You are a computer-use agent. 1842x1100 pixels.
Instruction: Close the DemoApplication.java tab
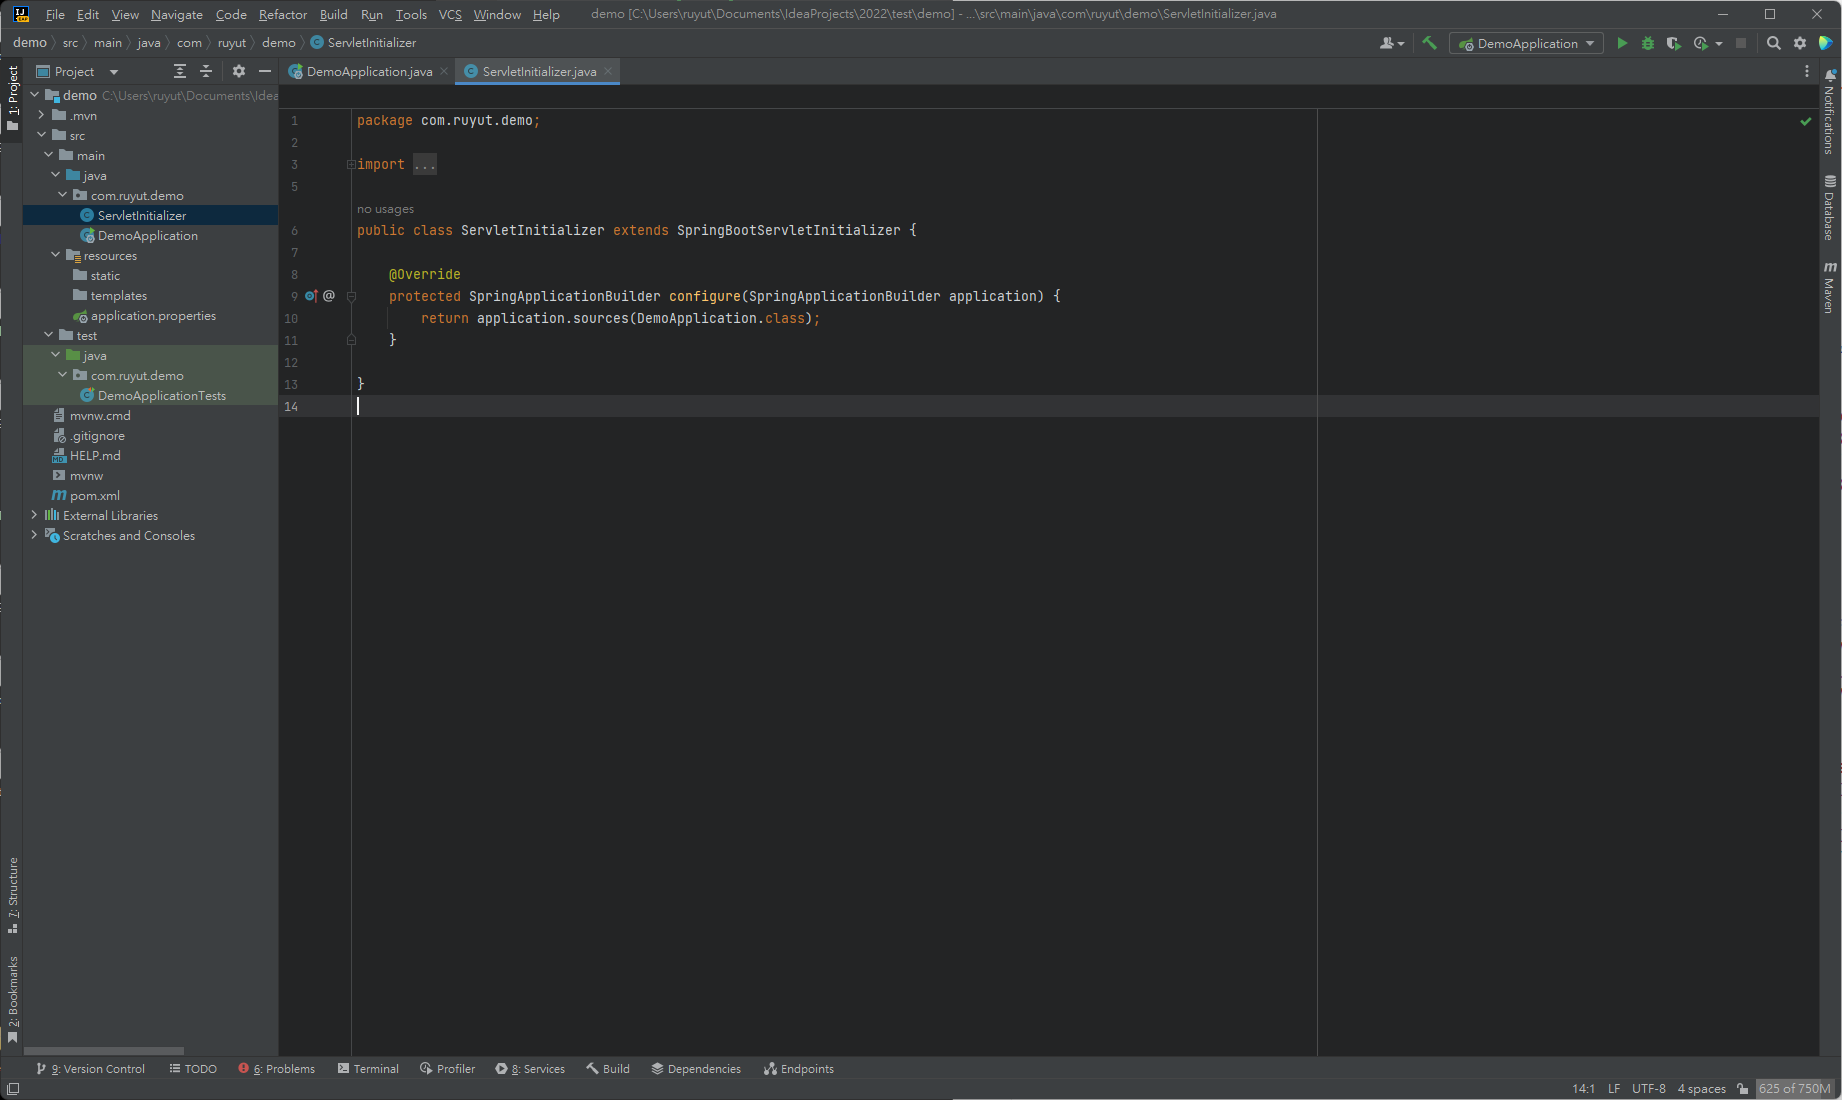444,72
